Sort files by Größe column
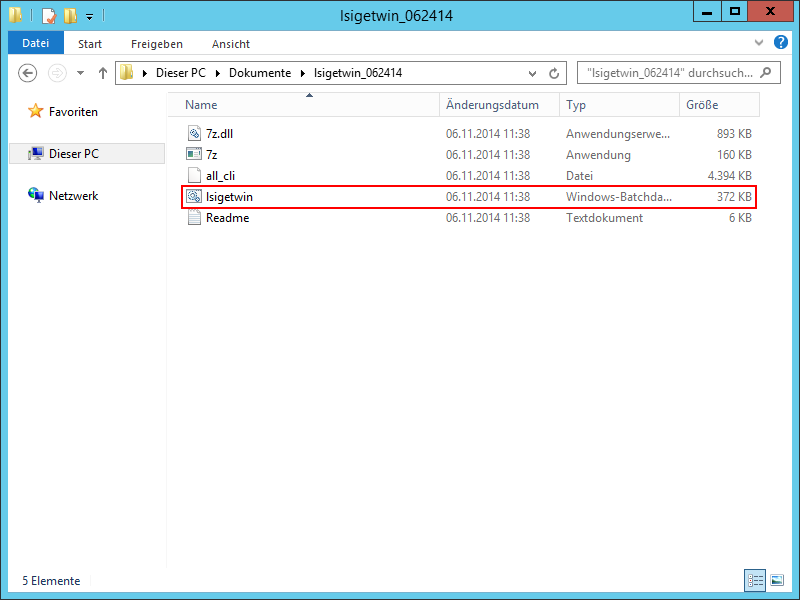This screenshot has height=600, width=800. [719, 105]
